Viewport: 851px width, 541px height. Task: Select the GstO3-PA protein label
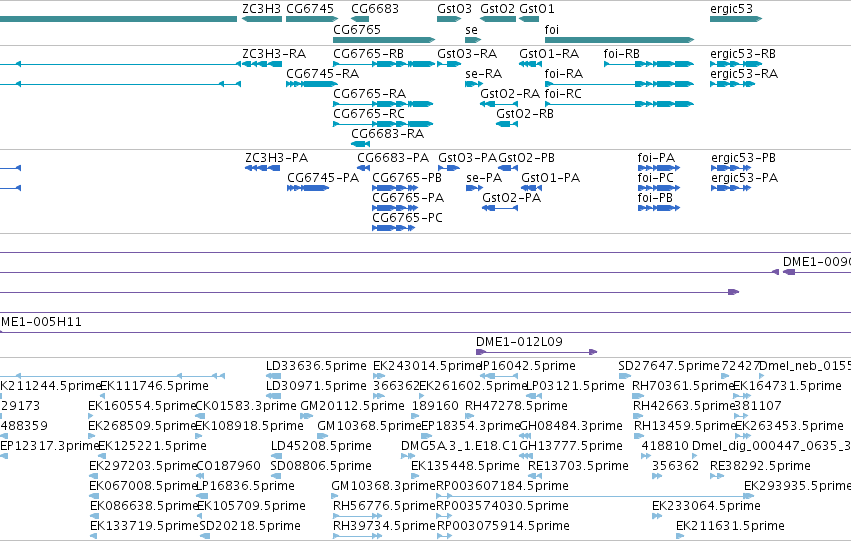[x=468, y=158]
